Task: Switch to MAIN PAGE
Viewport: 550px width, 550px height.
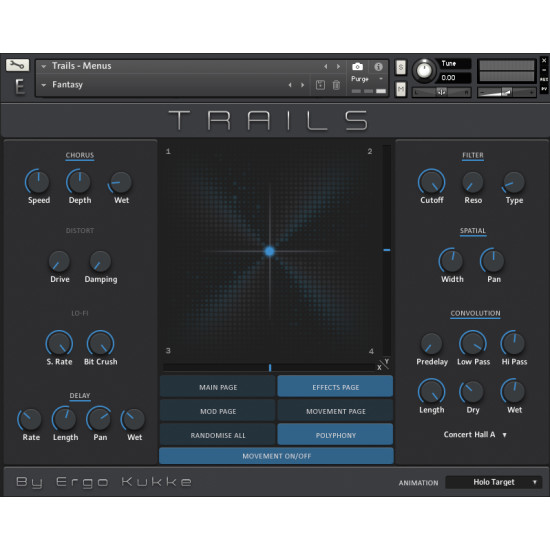Action: point(218,387)
